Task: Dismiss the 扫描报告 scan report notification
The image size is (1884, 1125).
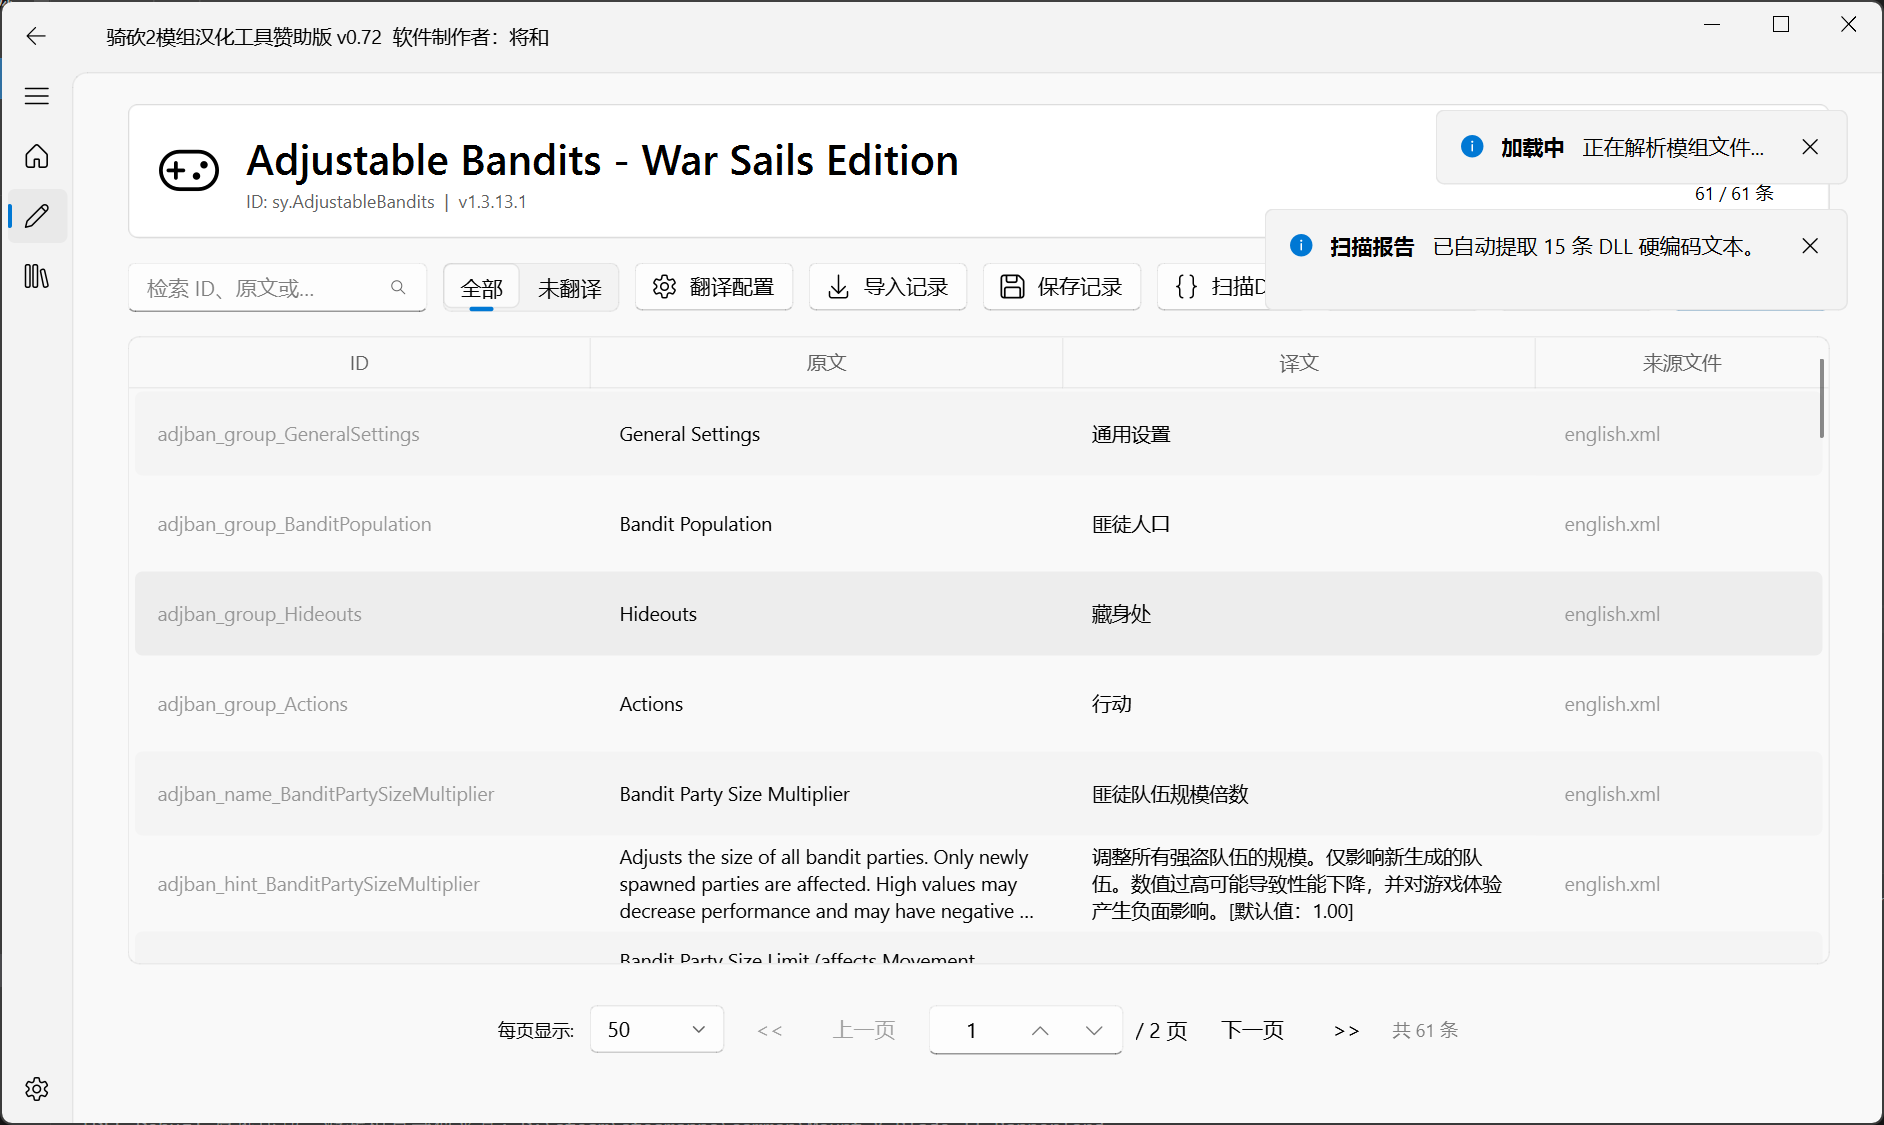Action: [x=1809, y=246]
